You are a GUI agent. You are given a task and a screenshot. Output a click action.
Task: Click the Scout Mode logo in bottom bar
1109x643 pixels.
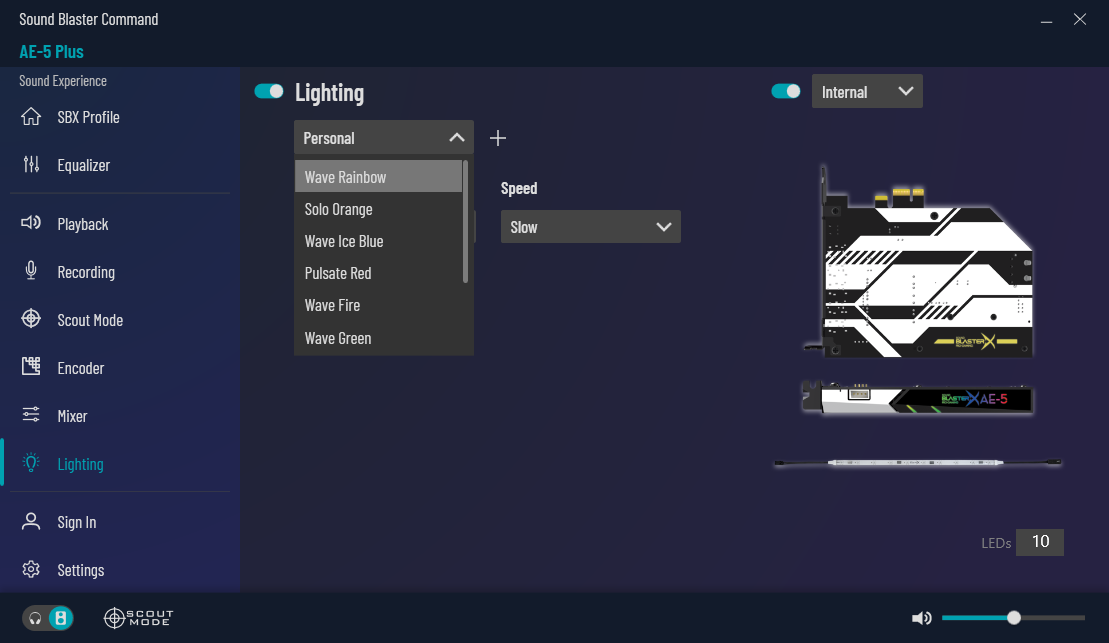(139, 618)
